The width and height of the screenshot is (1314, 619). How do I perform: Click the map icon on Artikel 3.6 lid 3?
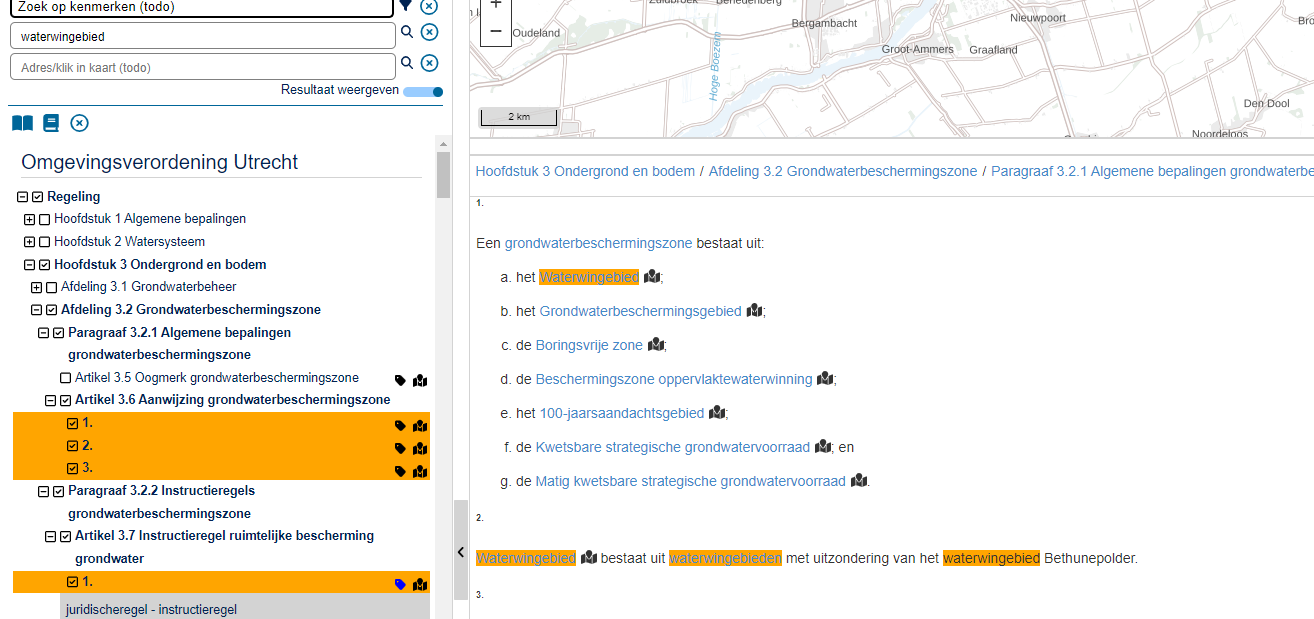[420, 471]
